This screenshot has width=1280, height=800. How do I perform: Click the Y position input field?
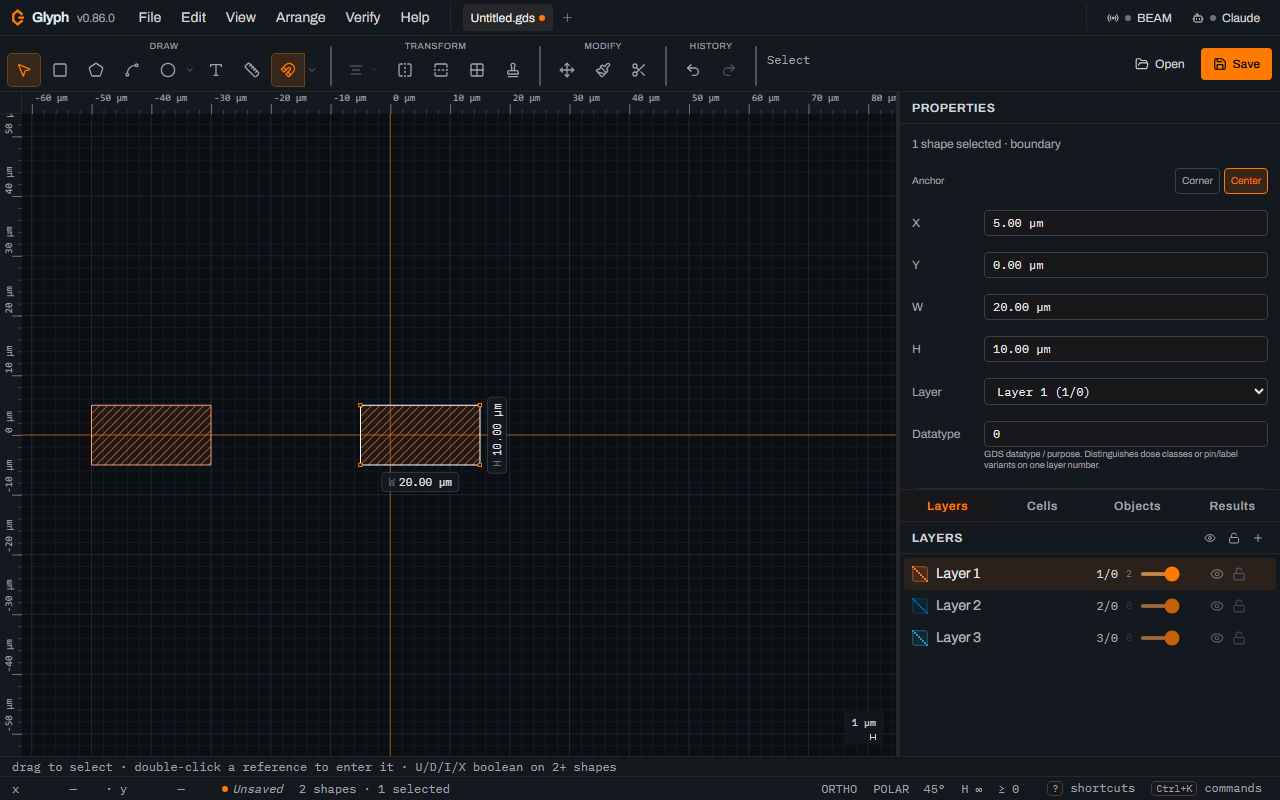point(1126,265)
